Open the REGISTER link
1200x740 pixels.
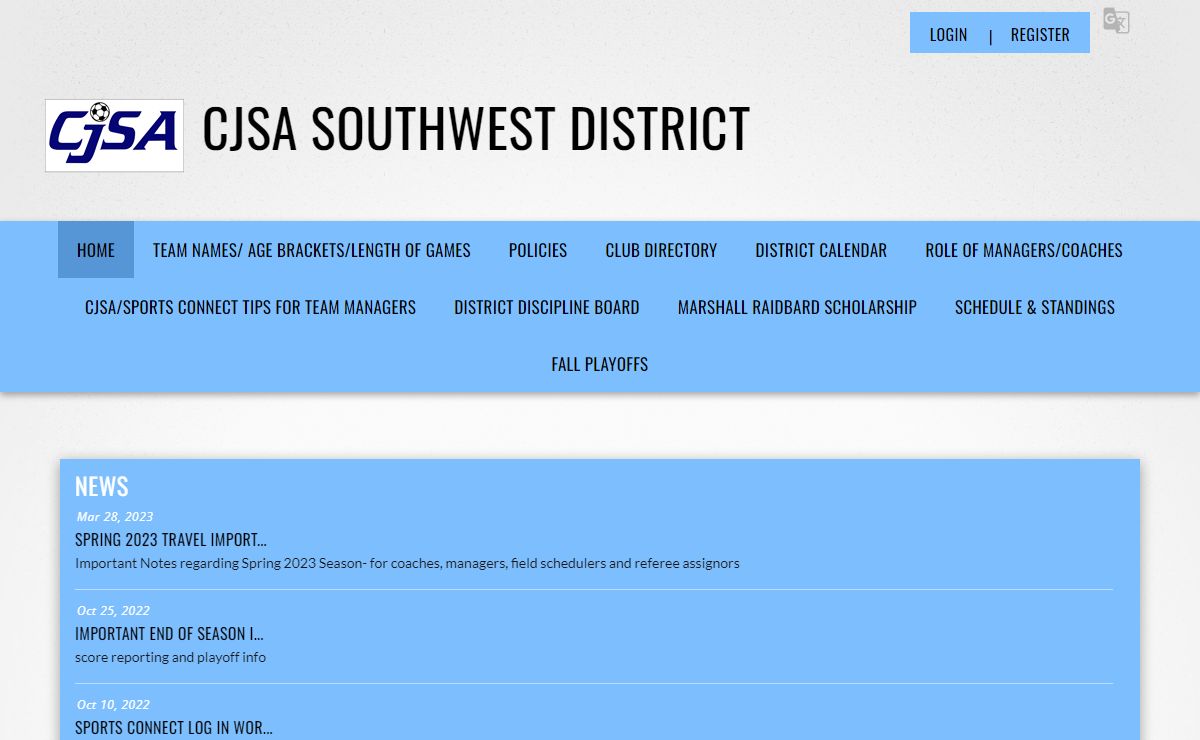pyautogui.click(x=1040, y=34)
